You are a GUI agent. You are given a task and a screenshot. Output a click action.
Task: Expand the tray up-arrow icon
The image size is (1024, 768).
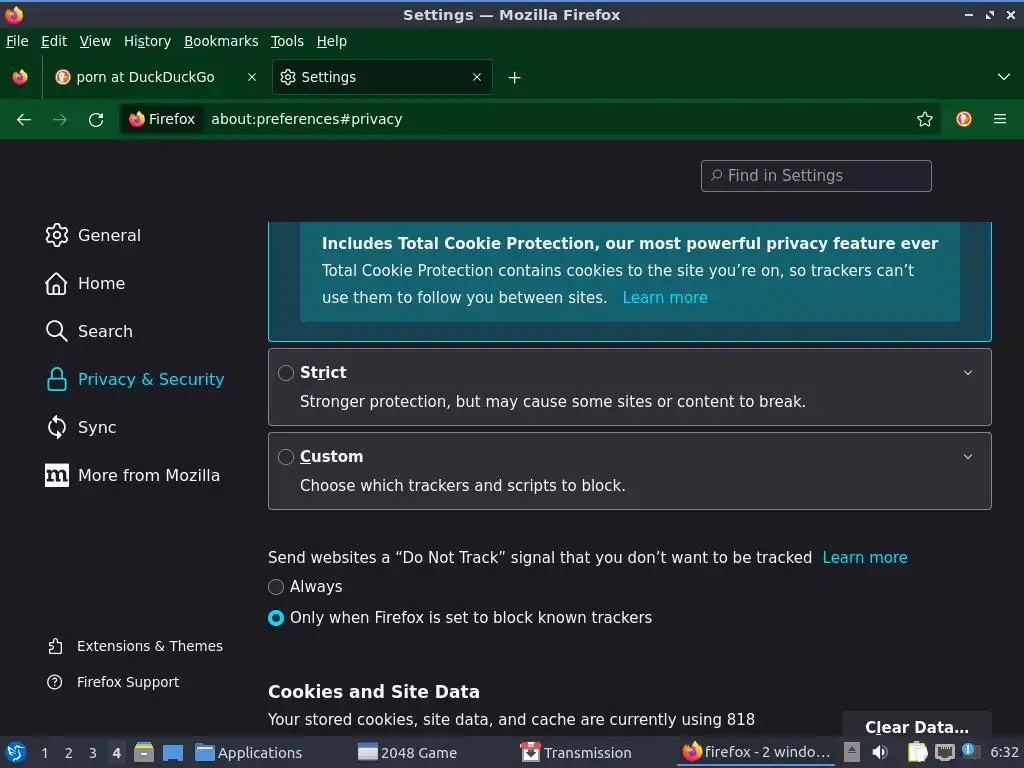[852, 751]
